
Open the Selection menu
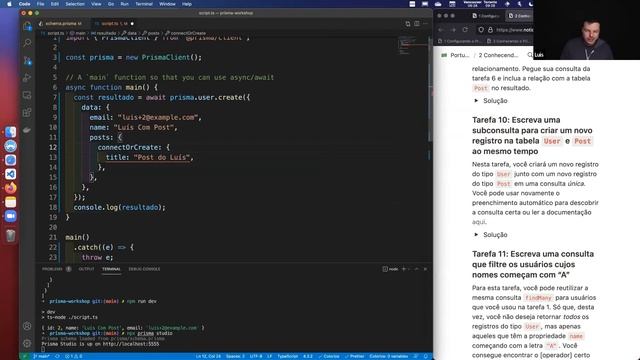[x=75, y=4]
